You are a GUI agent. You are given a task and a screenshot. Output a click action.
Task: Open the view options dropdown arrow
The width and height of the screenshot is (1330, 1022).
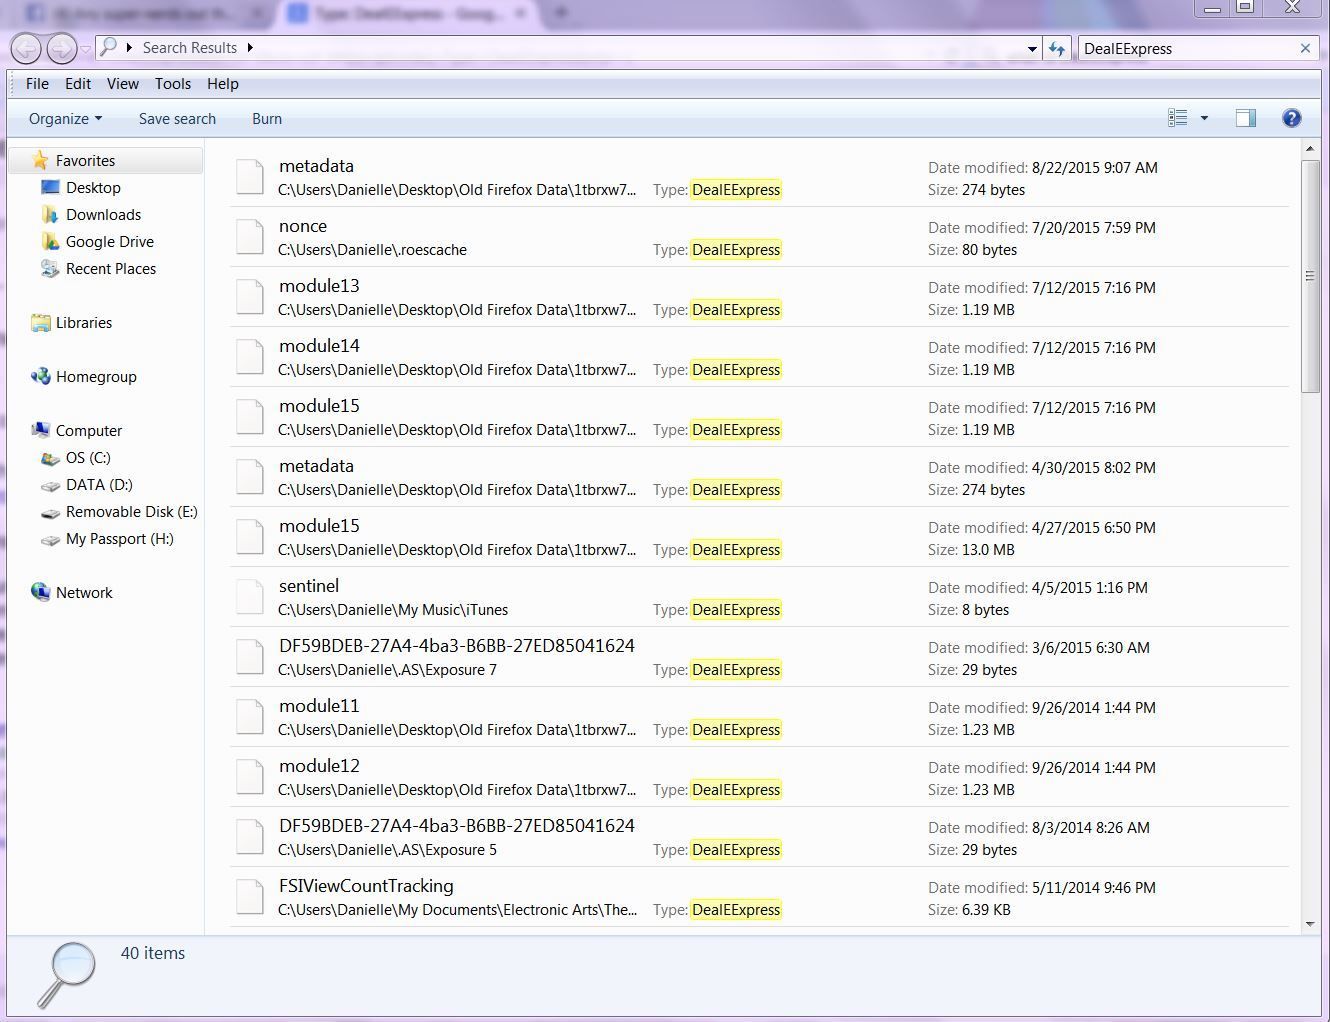1204,118
